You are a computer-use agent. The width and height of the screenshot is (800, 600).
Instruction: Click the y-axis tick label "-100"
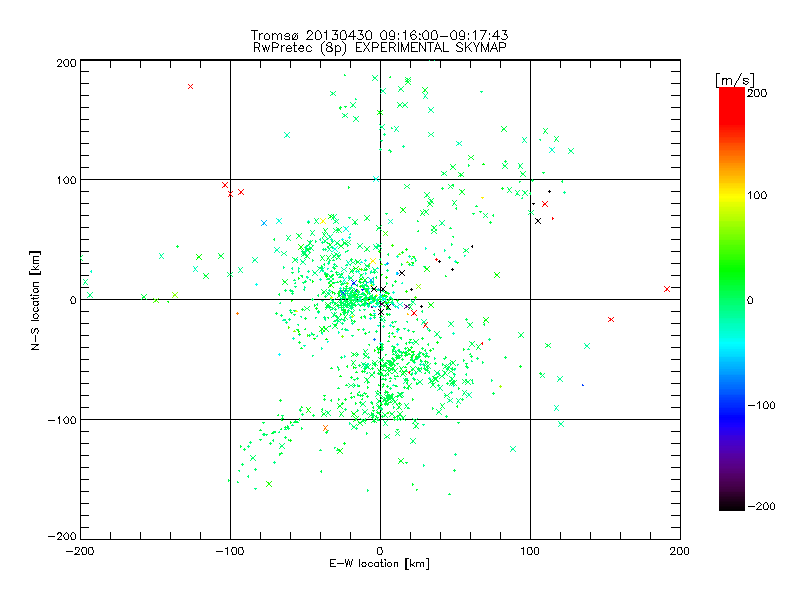[62, 420]
